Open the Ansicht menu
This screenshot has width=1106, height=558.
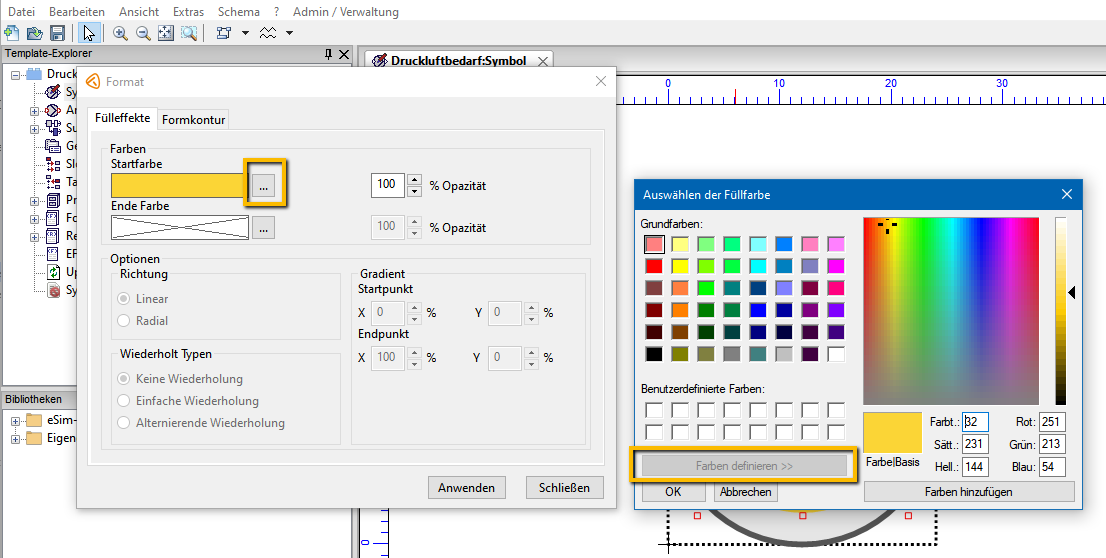[139, 12]
